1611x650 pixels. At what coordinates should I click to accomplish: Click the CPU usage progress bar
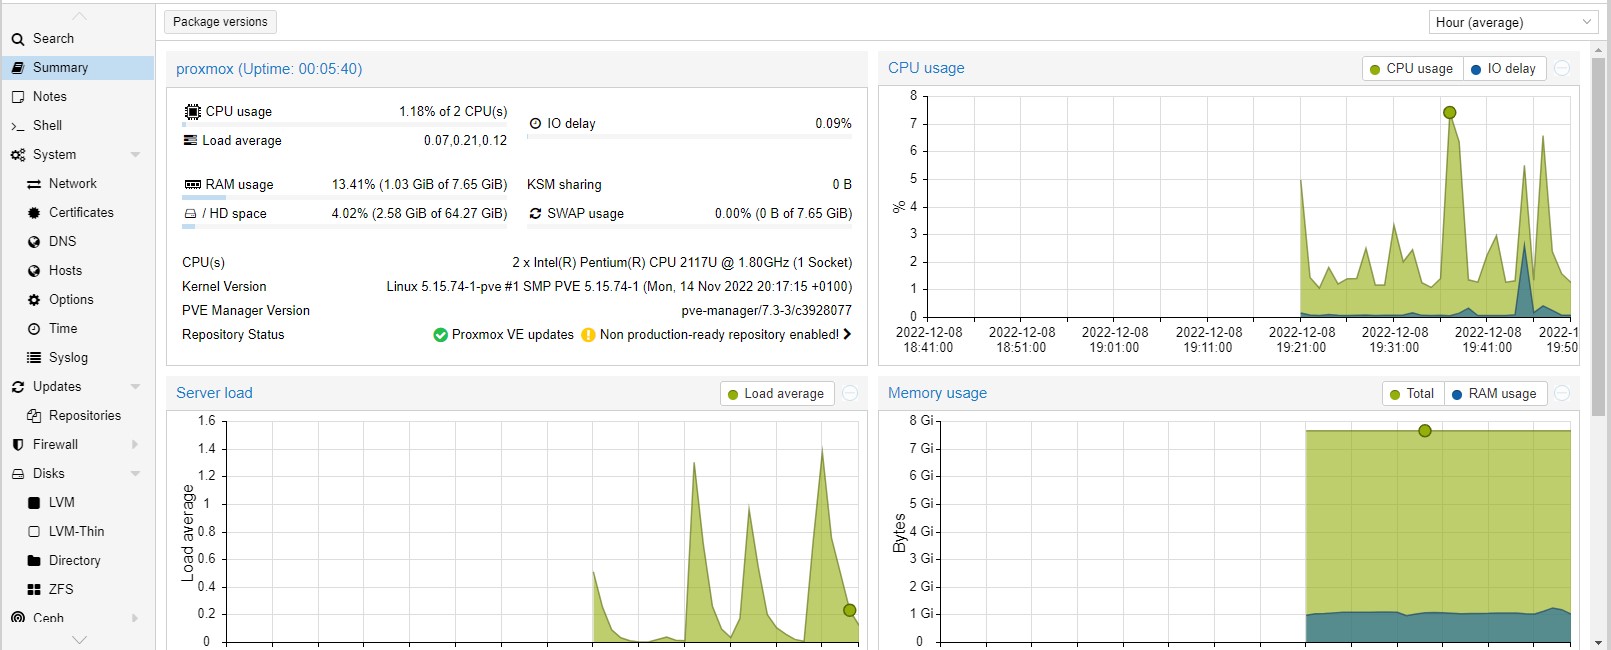point(345,125)
